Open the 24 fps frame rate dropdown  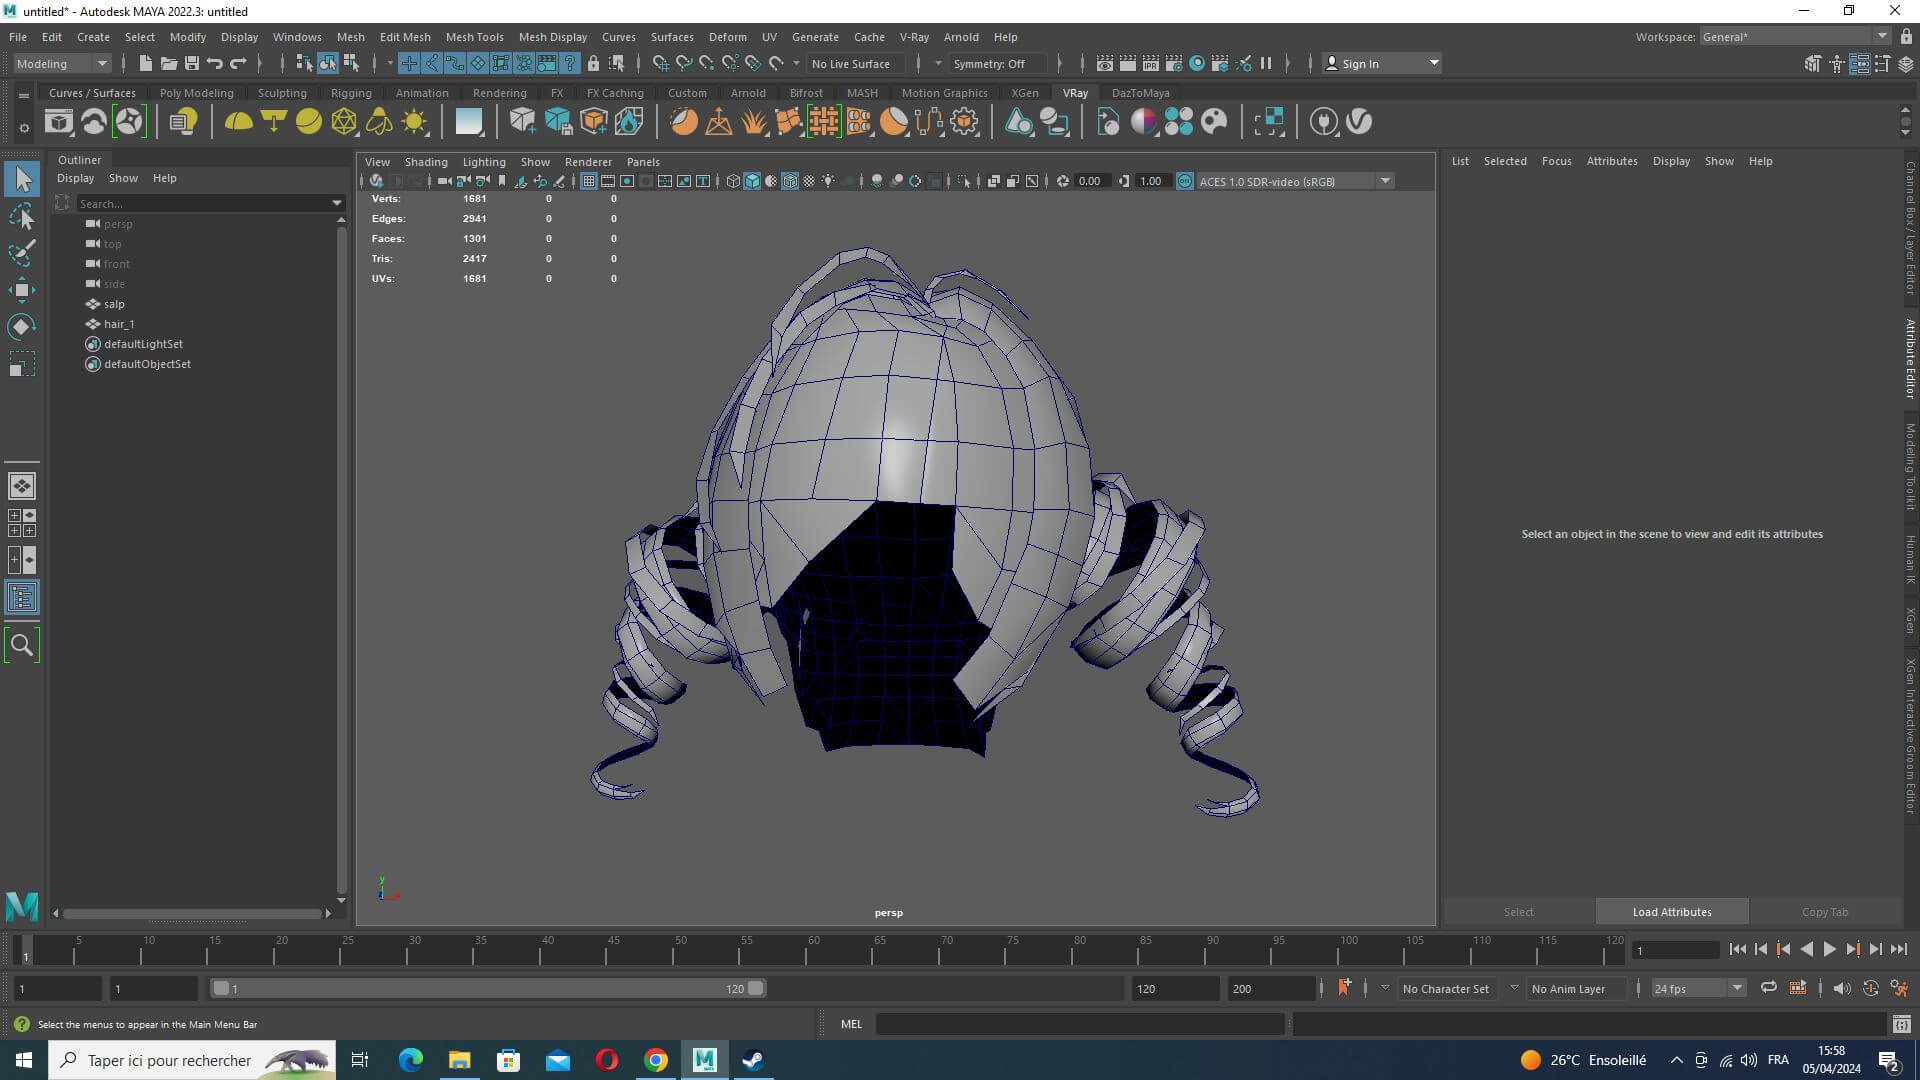tap(1737, 988)
